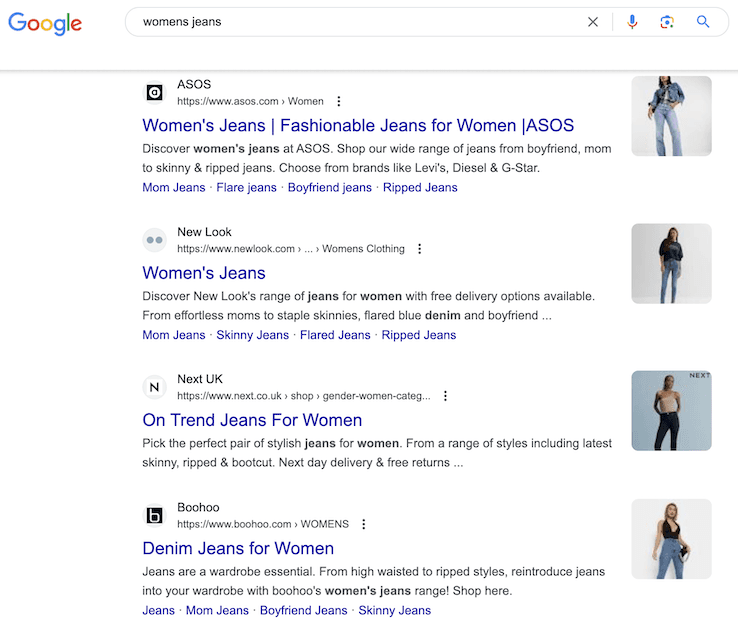
Task: Open three-dot menu for Boohoo result
Action: 364,524
